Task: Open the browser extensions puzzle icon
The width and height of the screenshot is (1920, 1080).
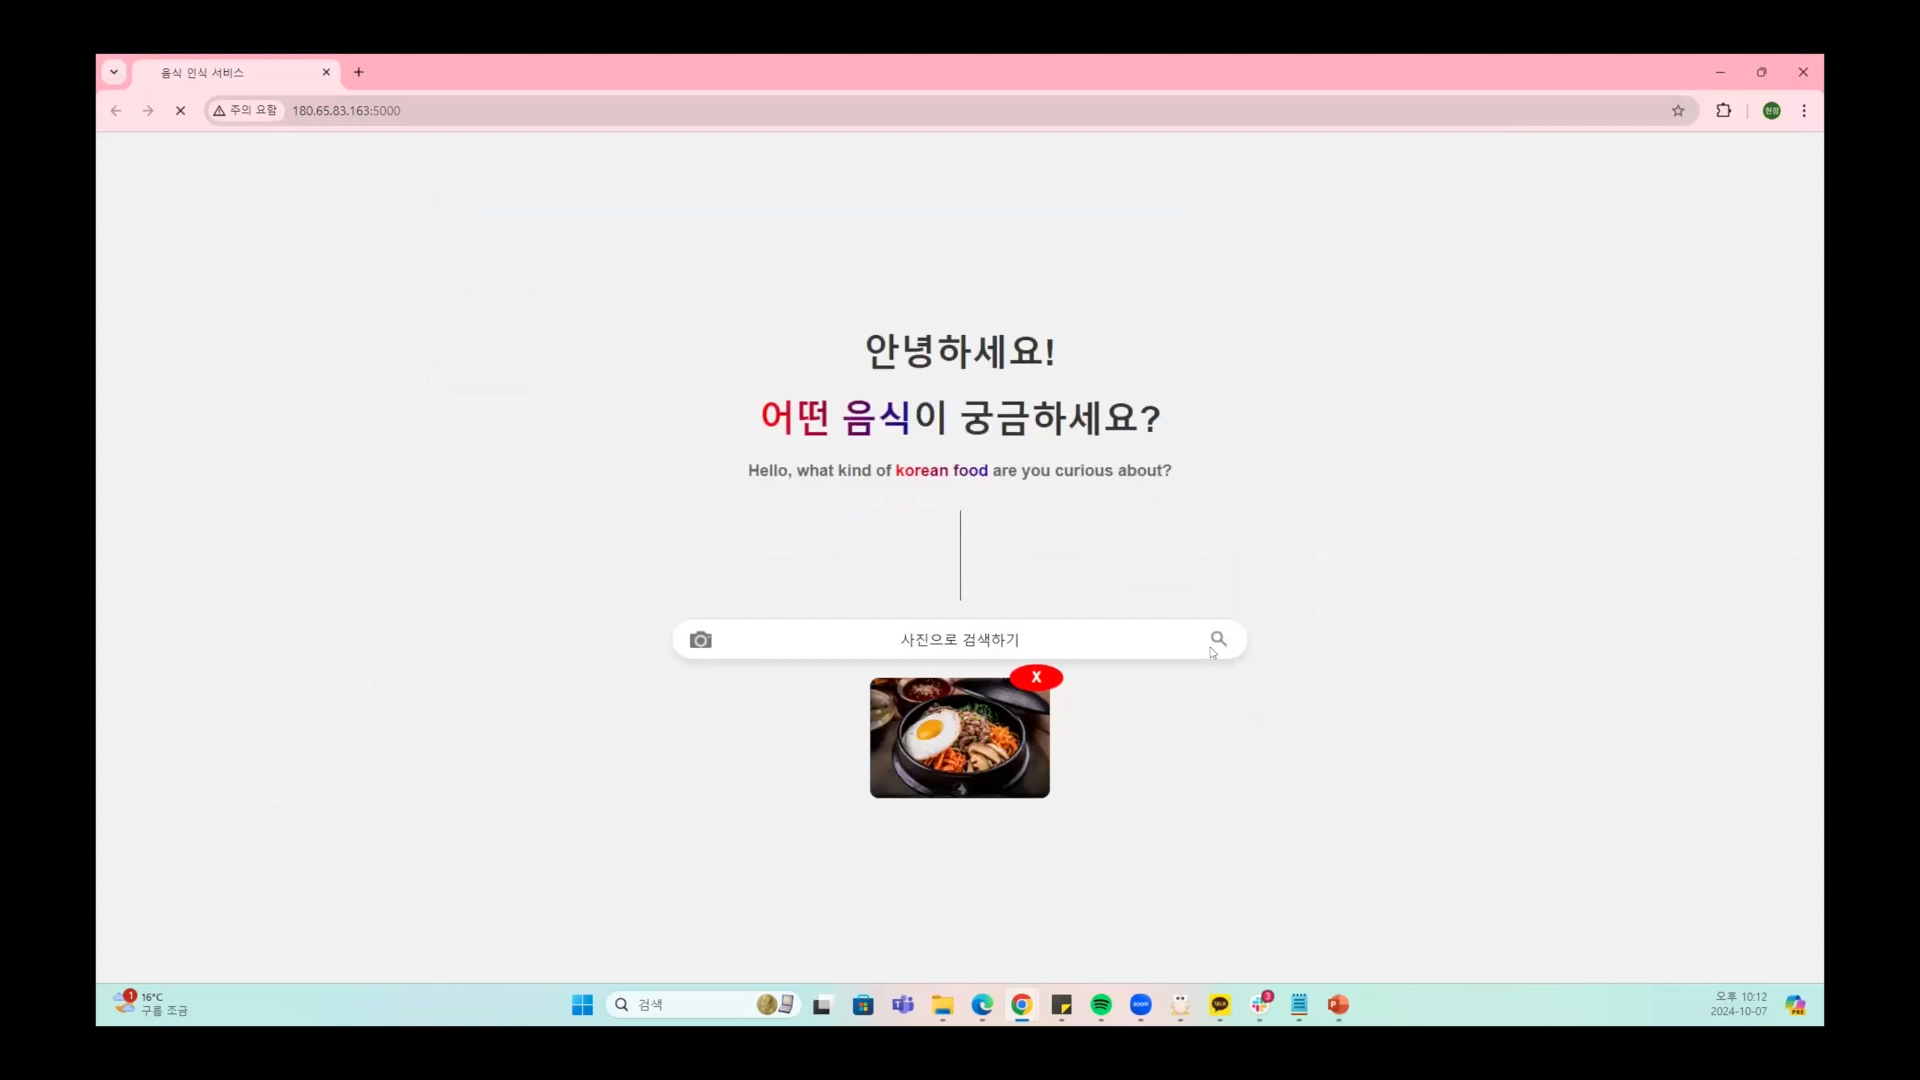Action: (1724, 111)
